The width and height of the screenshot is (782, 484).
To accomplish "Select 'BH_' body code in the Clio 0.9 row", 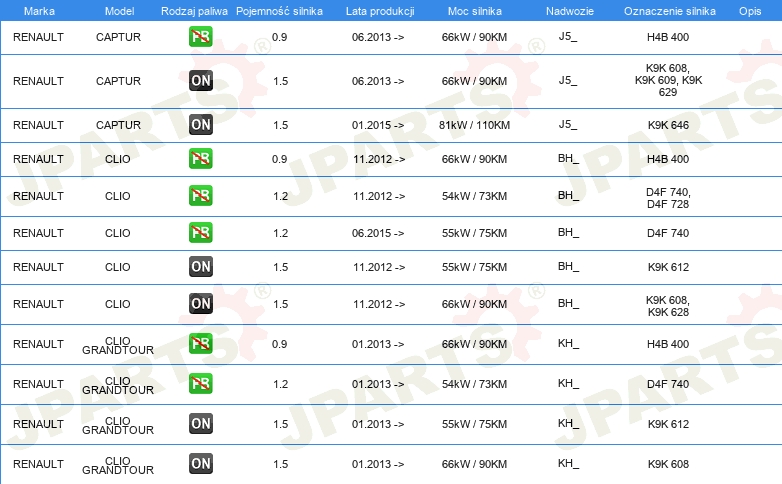I will click(569, 159).
